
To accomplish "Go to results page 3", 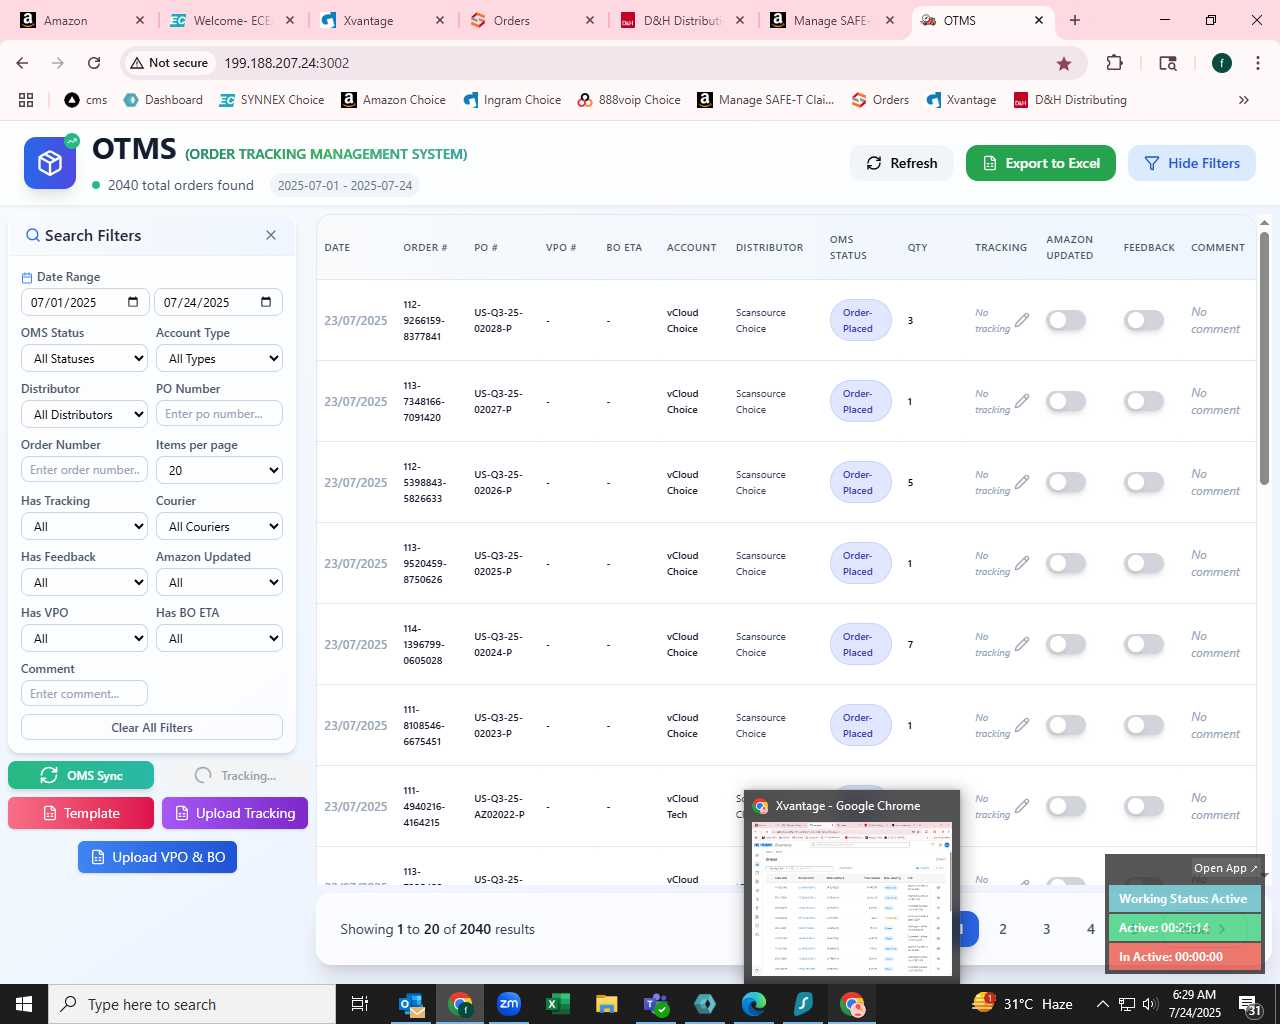I will [1047, 929].
